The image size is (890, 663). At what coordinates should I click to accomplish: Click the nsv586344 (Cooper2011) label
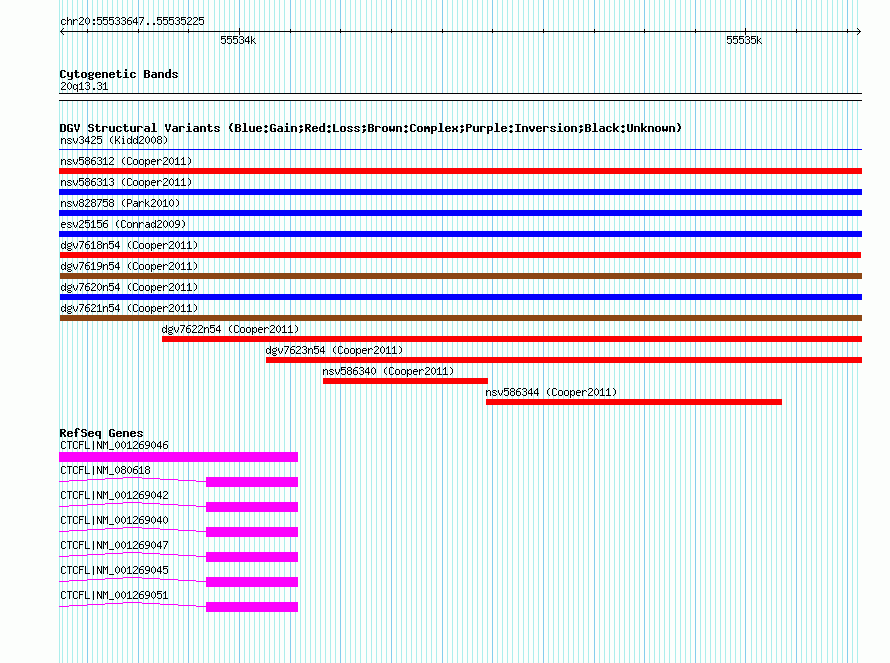tap(551, 392)
